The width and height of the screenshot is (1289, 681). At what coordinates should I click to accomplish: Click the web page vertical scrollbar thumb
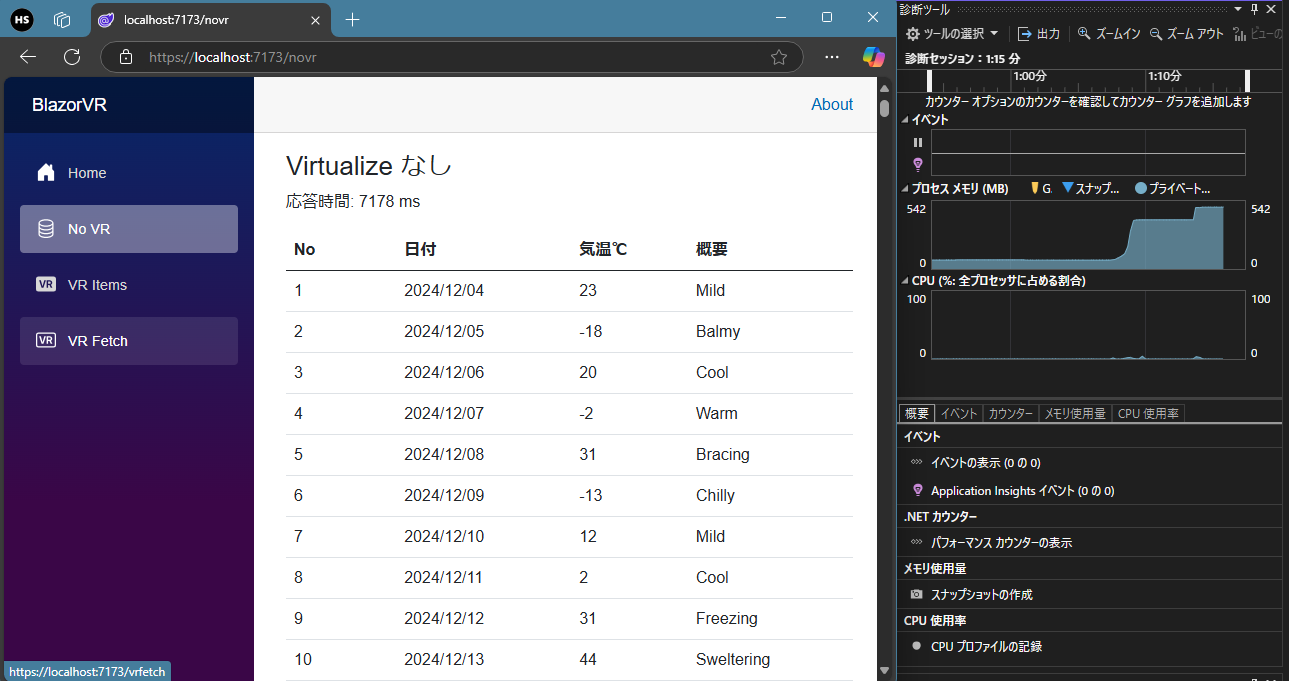[x=884, y=108]
